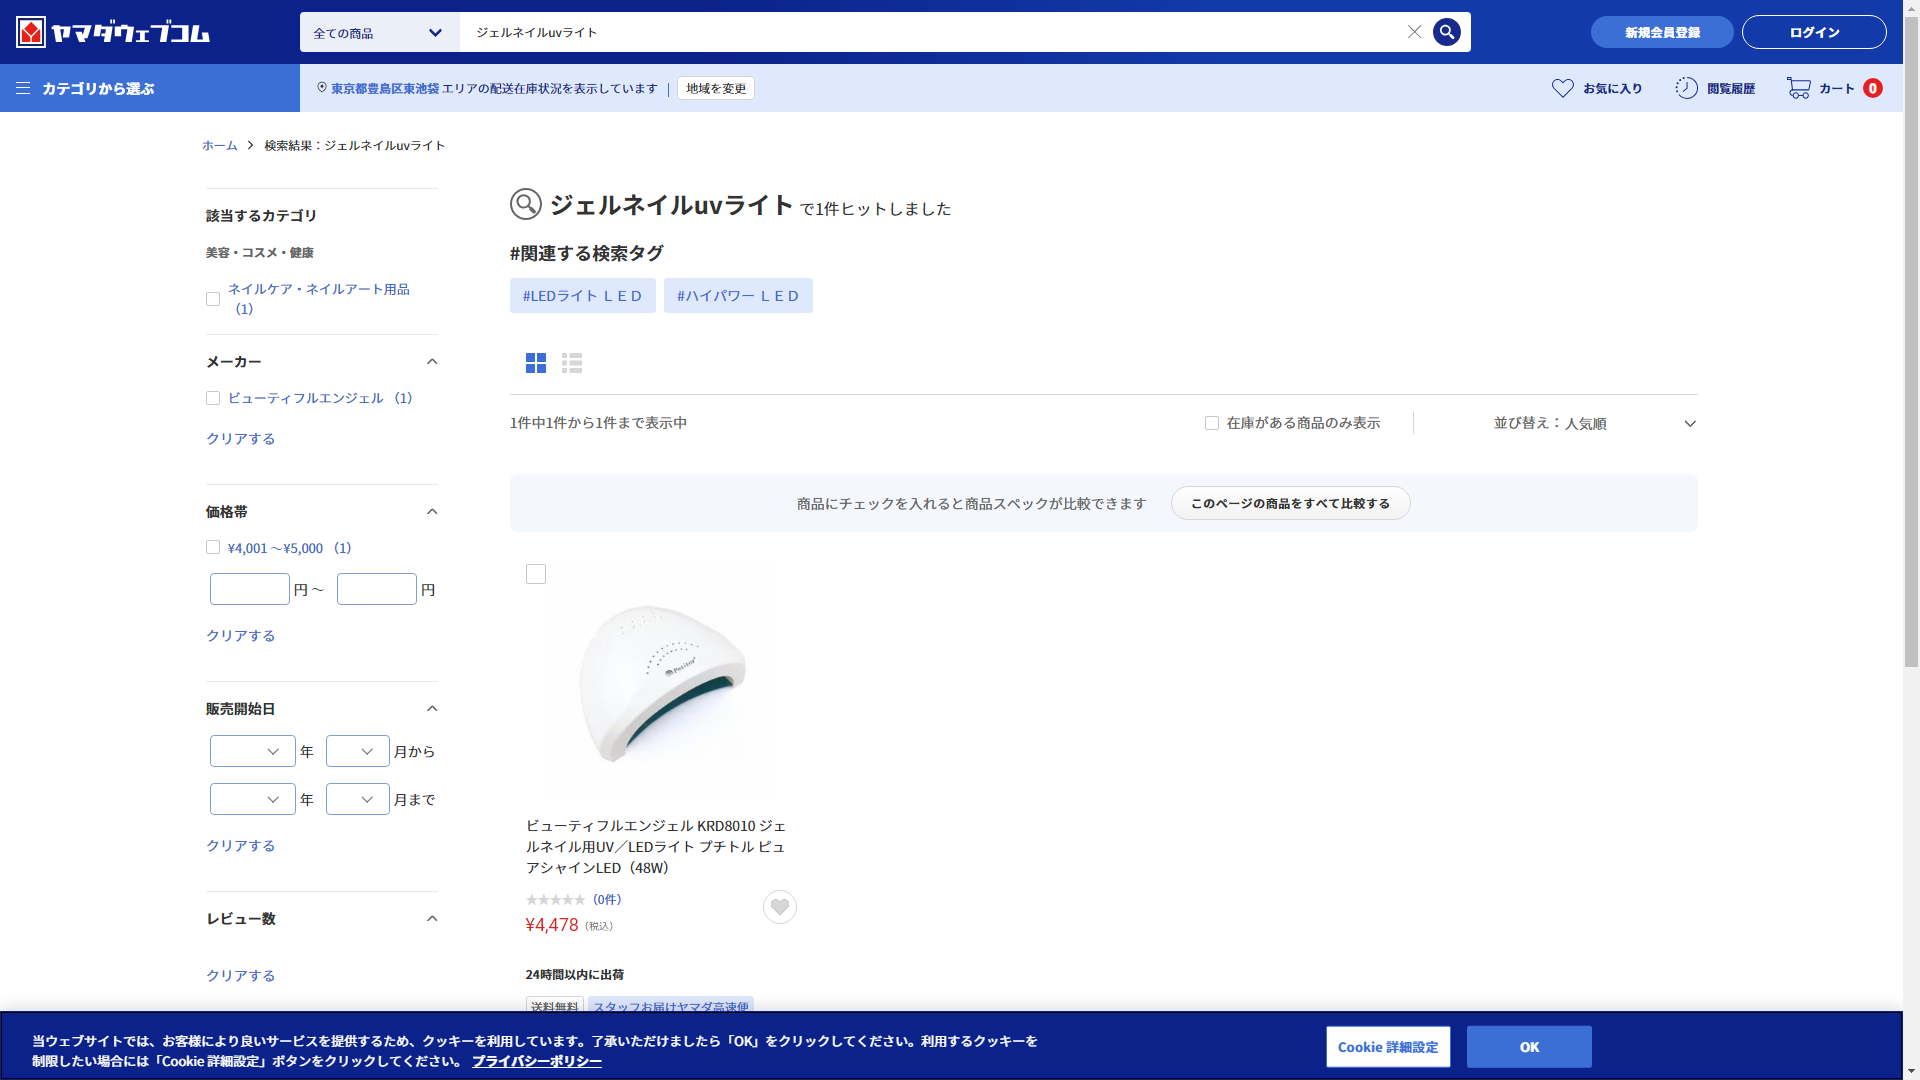The width and height of the screenshot is (1920, 1080).
Task: Collapse the メーカー filter section
Action: [432, 362]
